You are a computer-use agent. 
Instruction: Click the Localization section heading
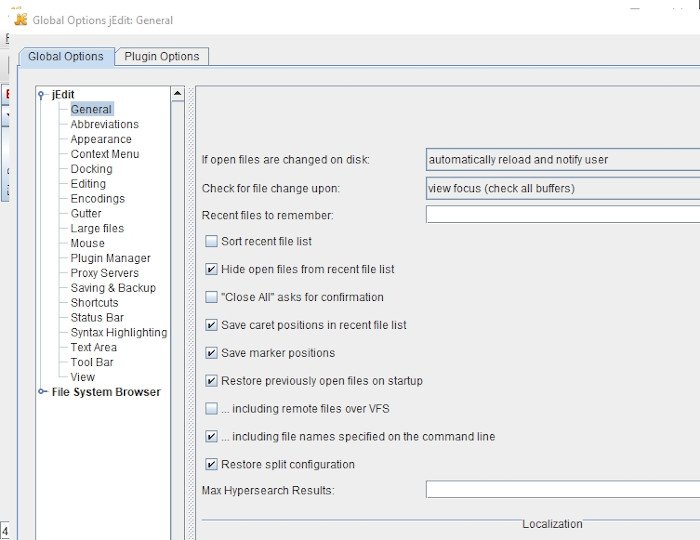point(552,524)
